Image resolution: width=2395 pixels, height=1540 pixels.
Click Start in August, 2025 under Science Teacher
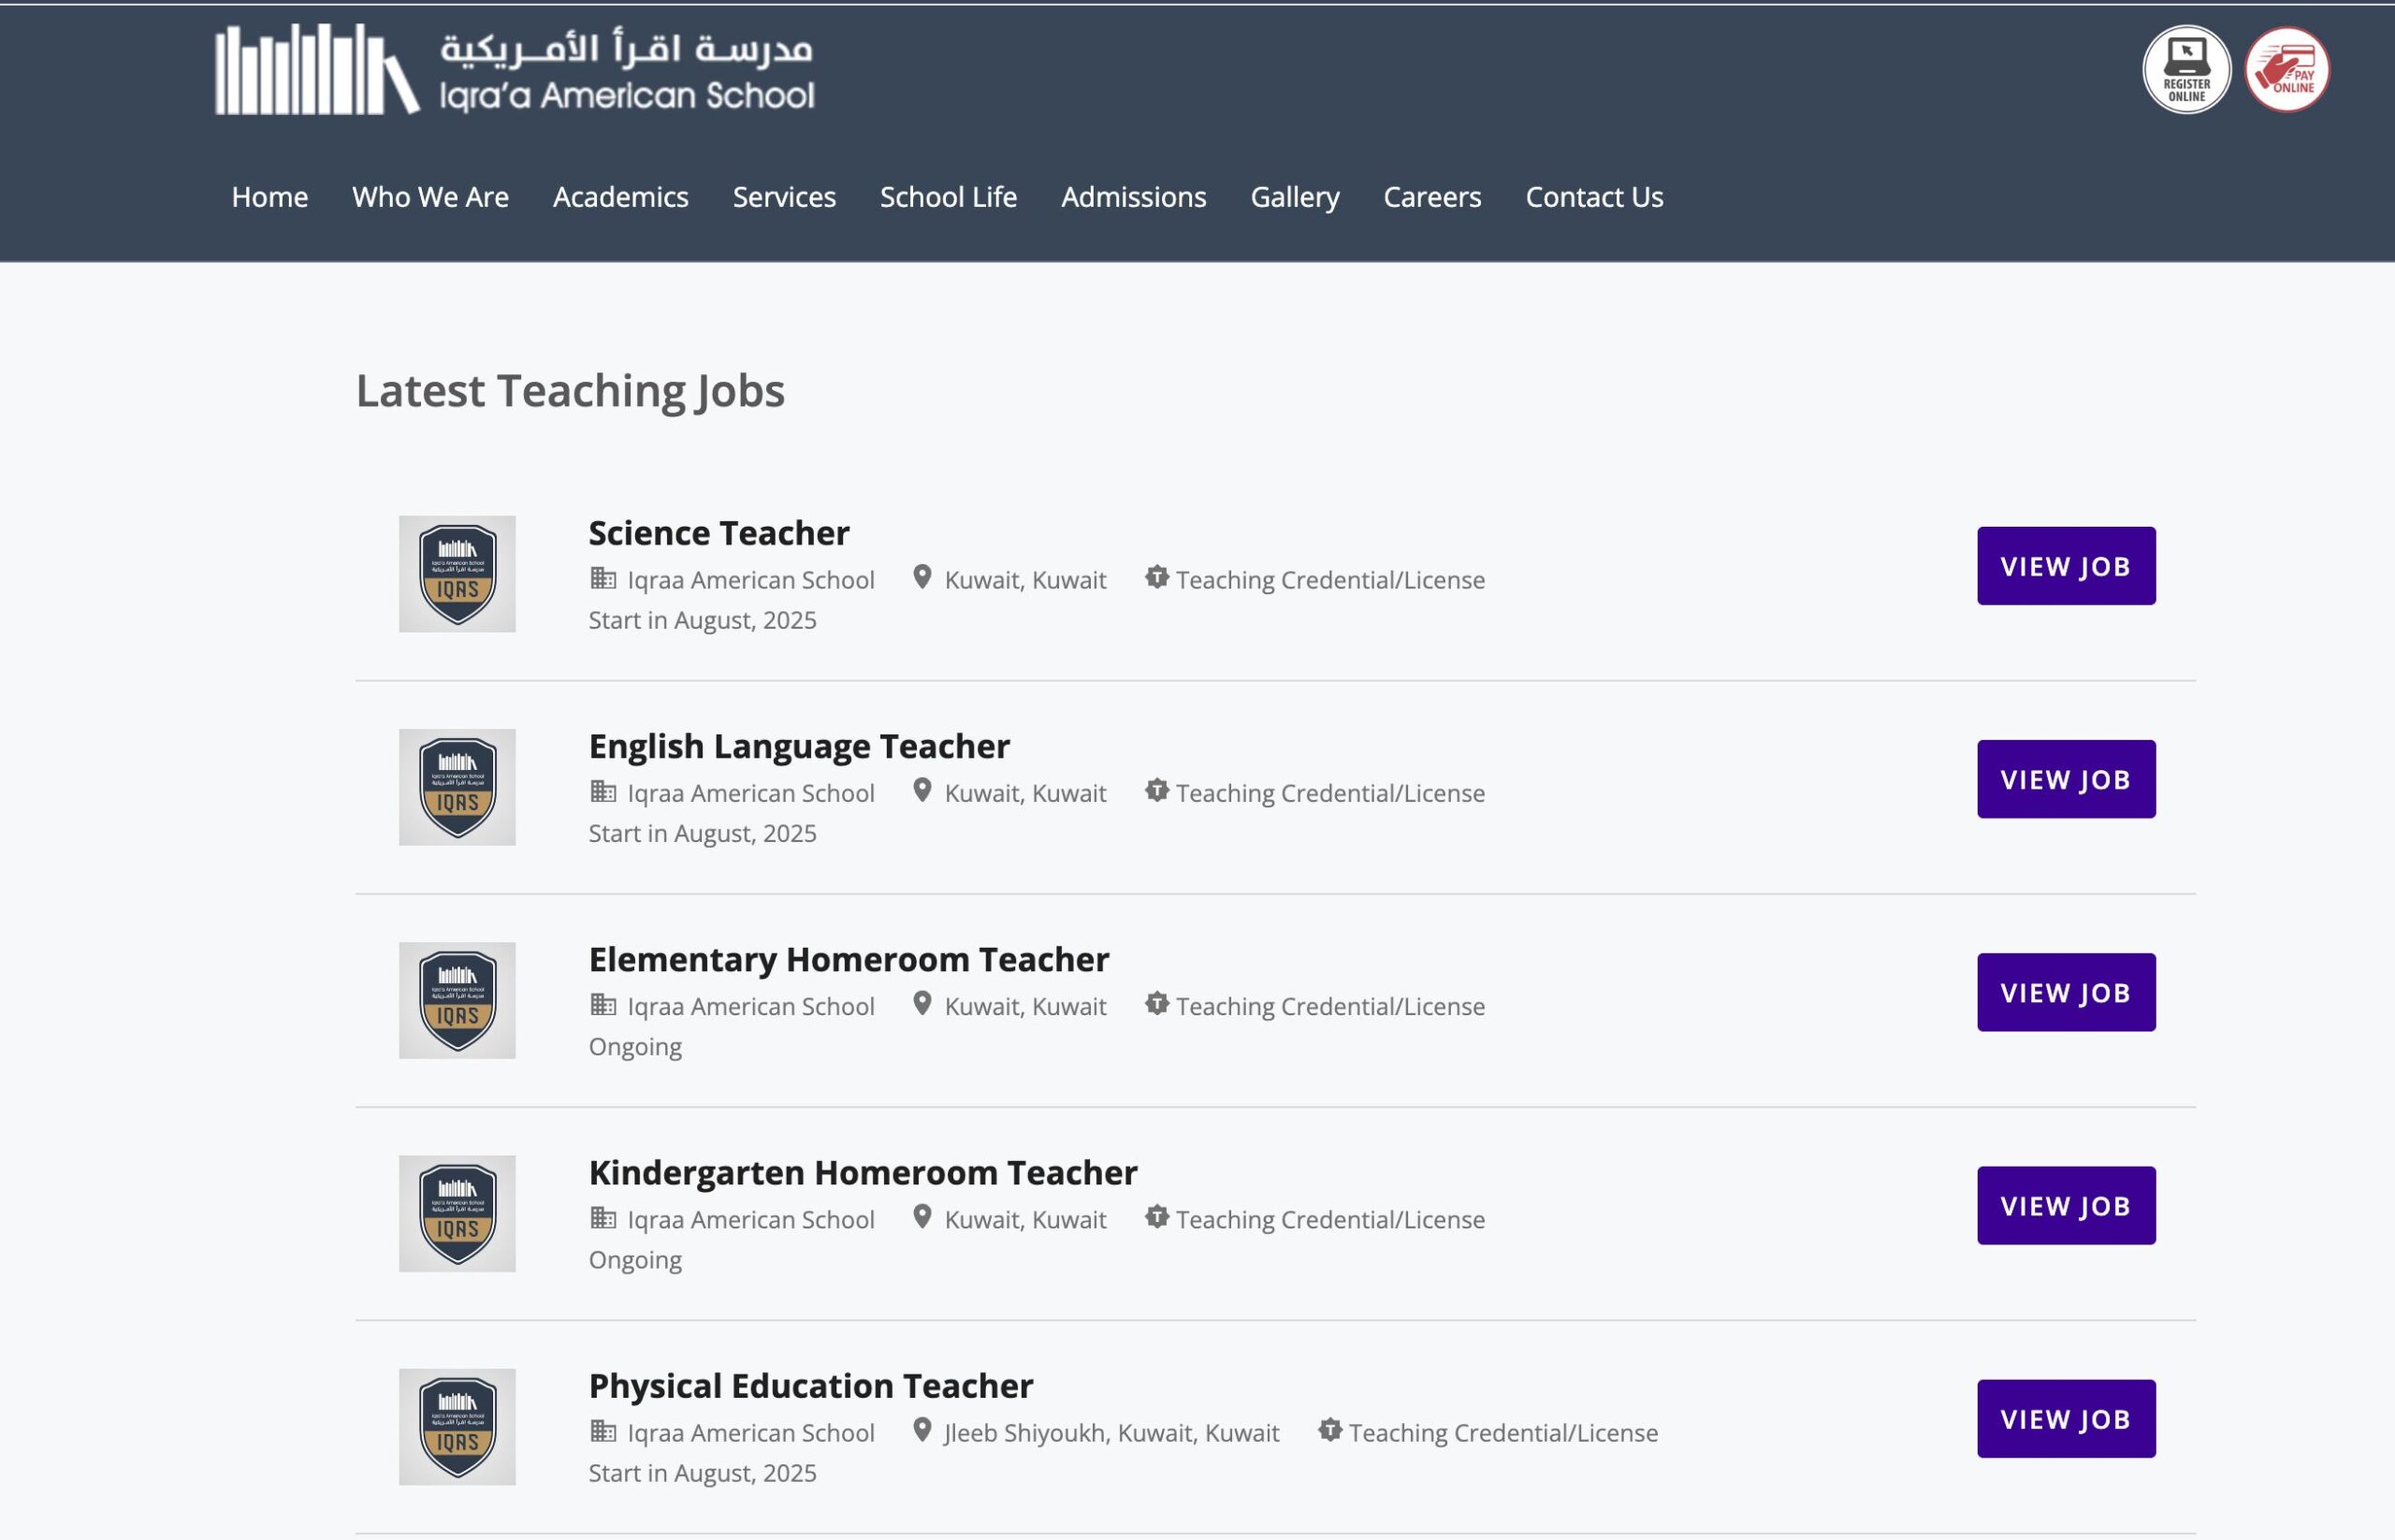coord(702,620)
